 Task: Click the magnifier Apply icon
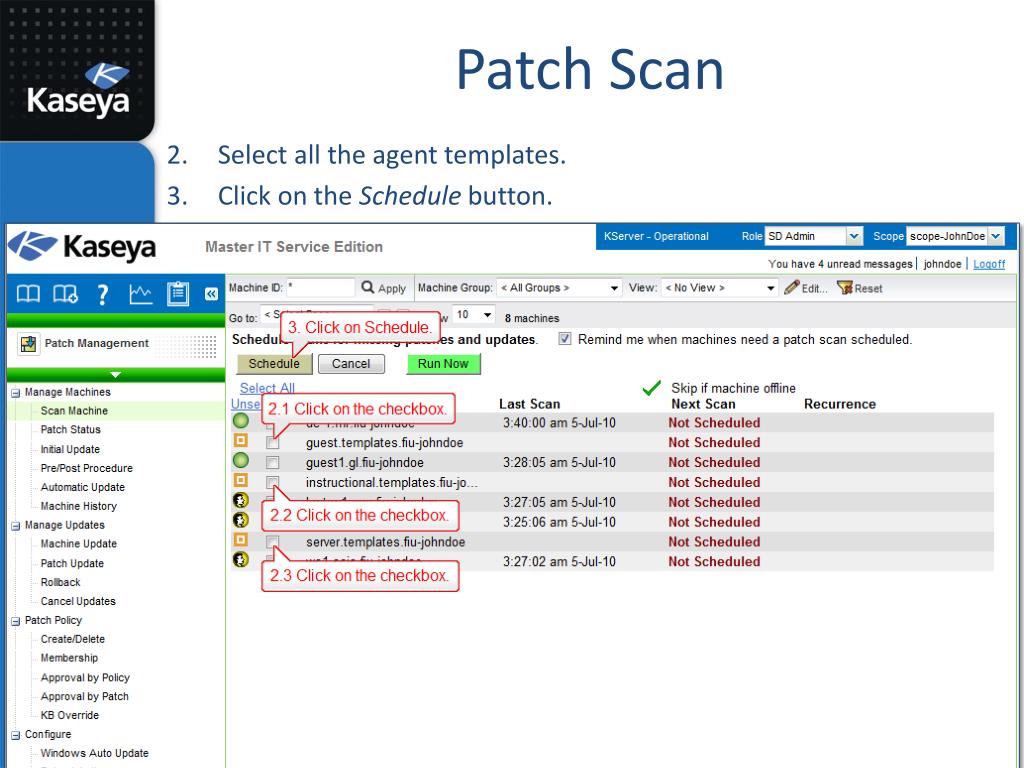coord(383,287)
